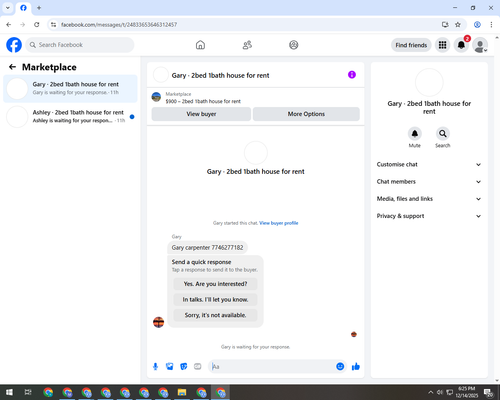Open the $900 listing thumbnail image
This screenshot has width=500, height=400.
(x=156, y=97)
